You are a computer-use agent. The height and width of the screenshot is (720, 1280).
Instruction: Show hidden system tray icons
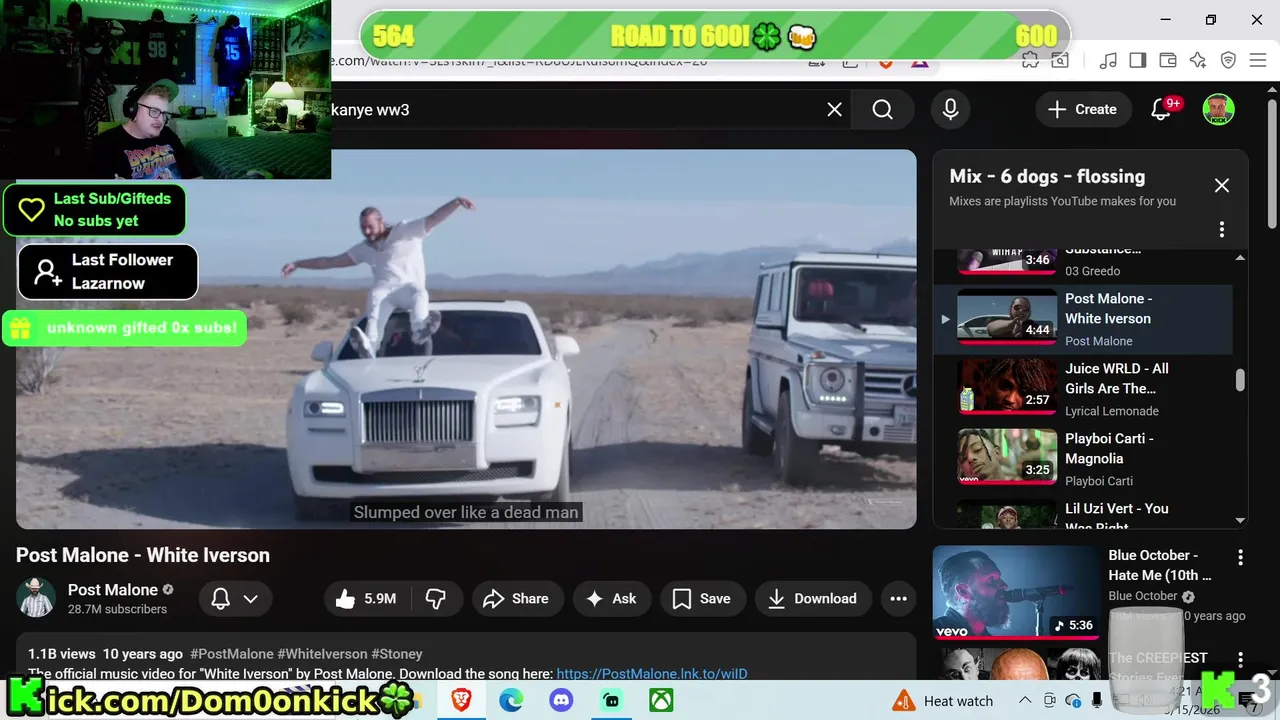[x=1025, y=701]
